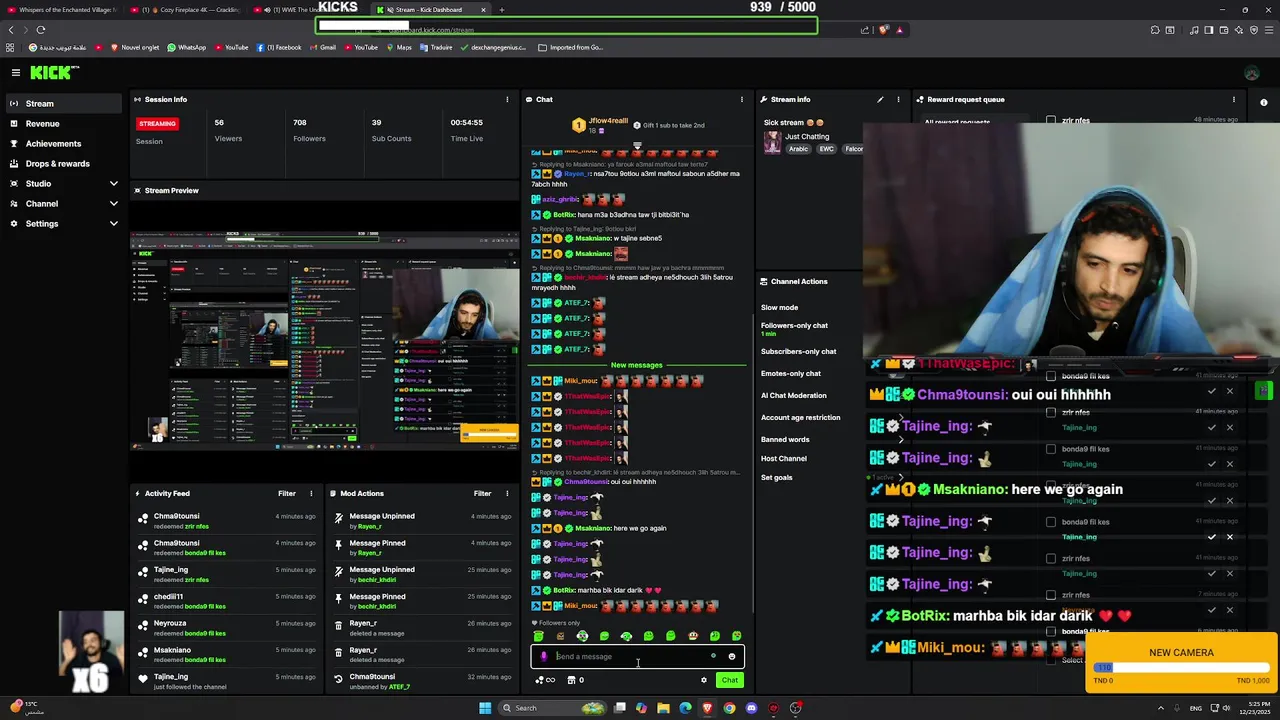Toggle Subscribers-only chat

(x=798, y=352)
